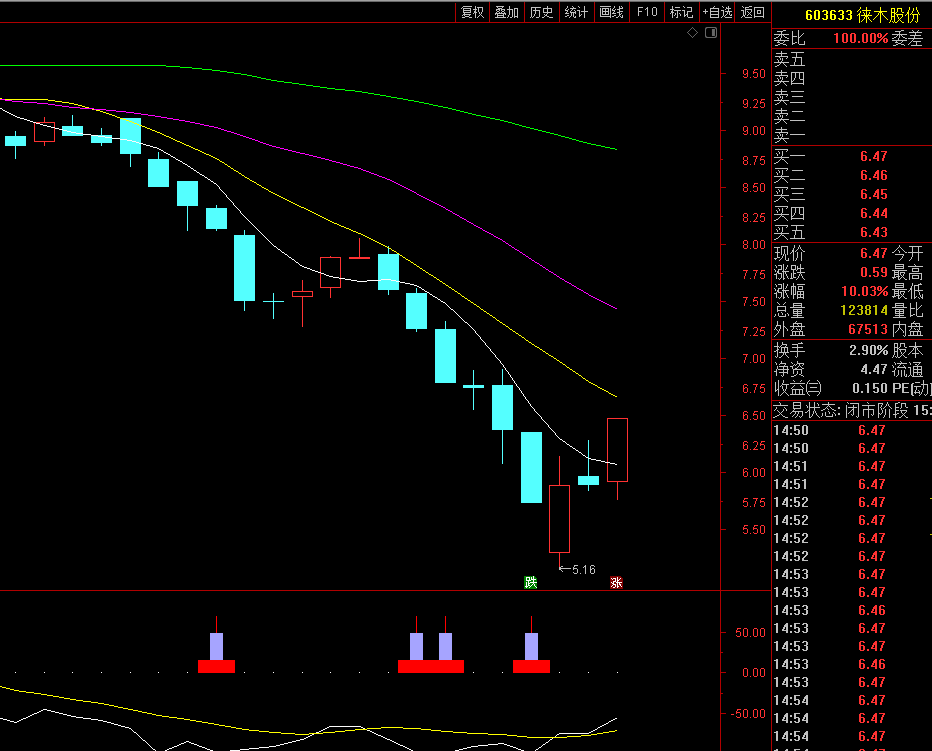
Task: Select the 卖一 ask row
Action: click(852, 135)
